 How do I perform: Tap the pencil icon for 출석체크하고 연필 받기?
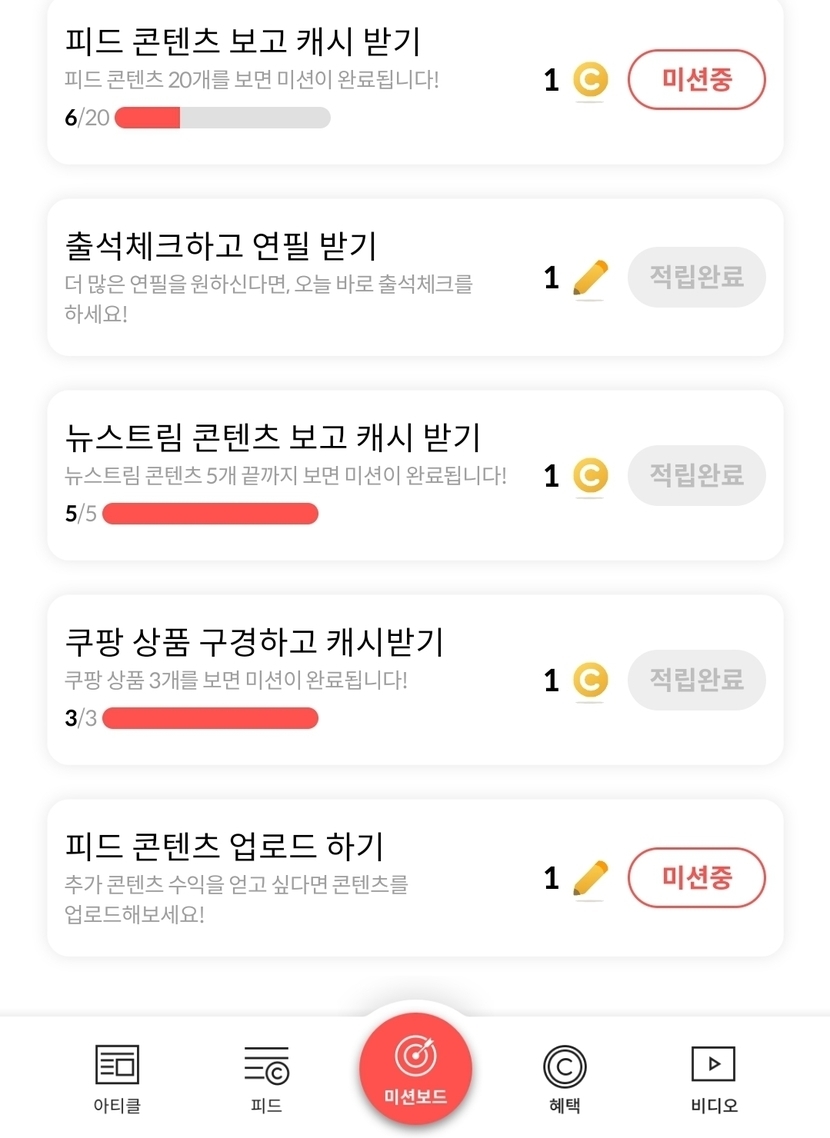pos(590,278)
